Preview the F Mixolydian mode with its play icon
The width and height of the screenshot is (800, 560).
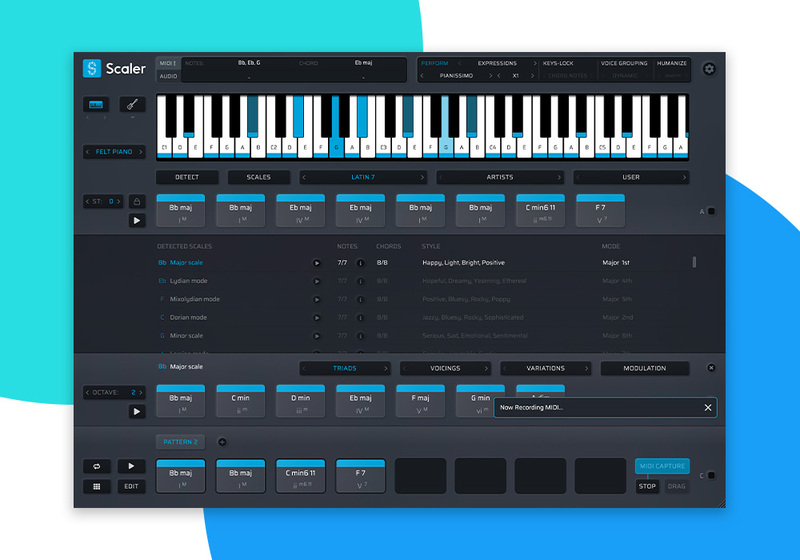pos(316,300)
